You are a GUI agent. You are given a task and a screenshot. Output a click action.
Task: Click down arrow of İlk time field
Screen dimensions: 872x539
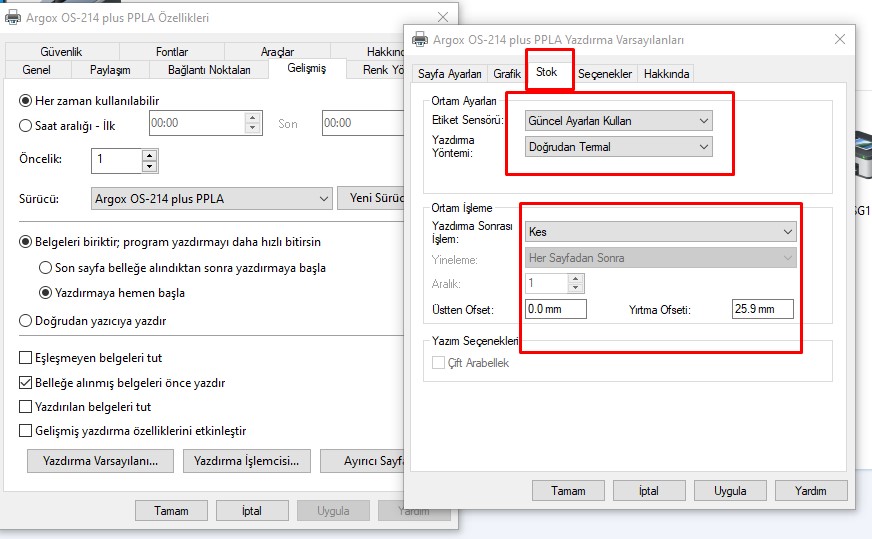[252, 128]
